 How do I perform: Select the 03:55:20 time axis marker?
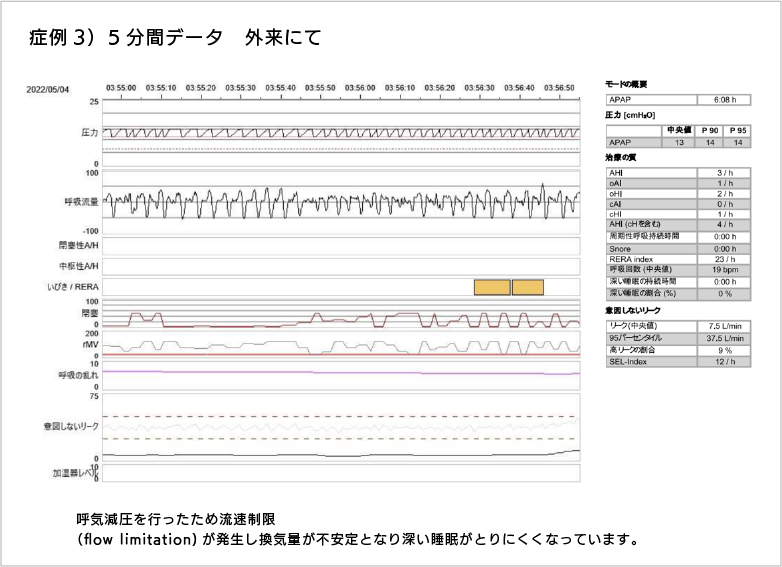[x=201, y=88]
